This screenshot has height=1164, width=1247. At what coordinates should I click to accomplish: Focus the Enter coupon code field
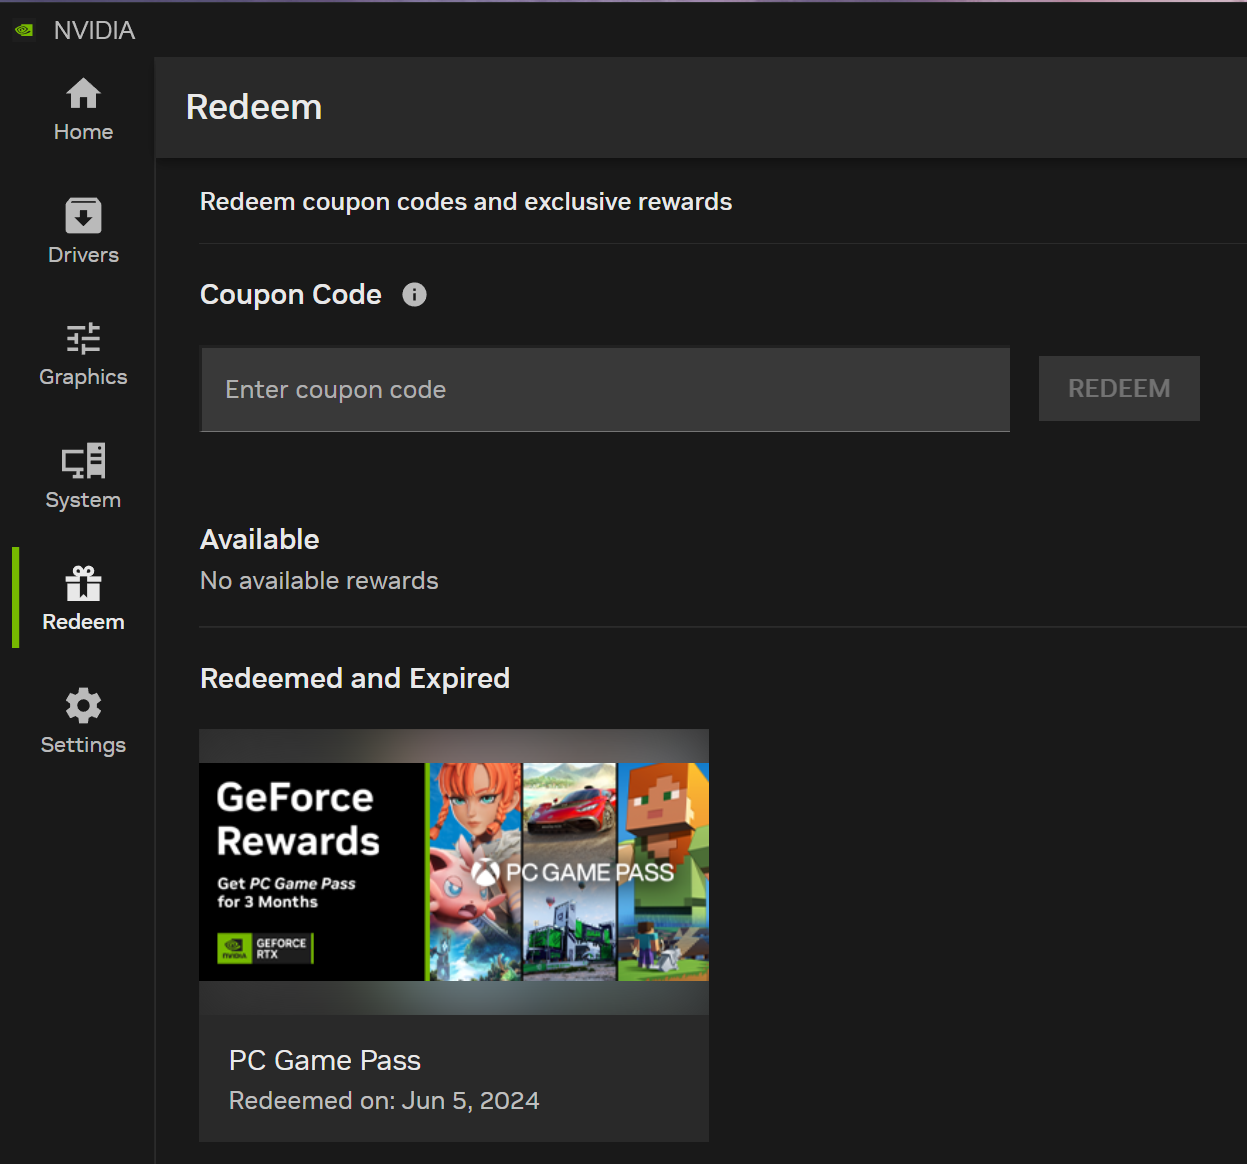[x=605, y=390]
